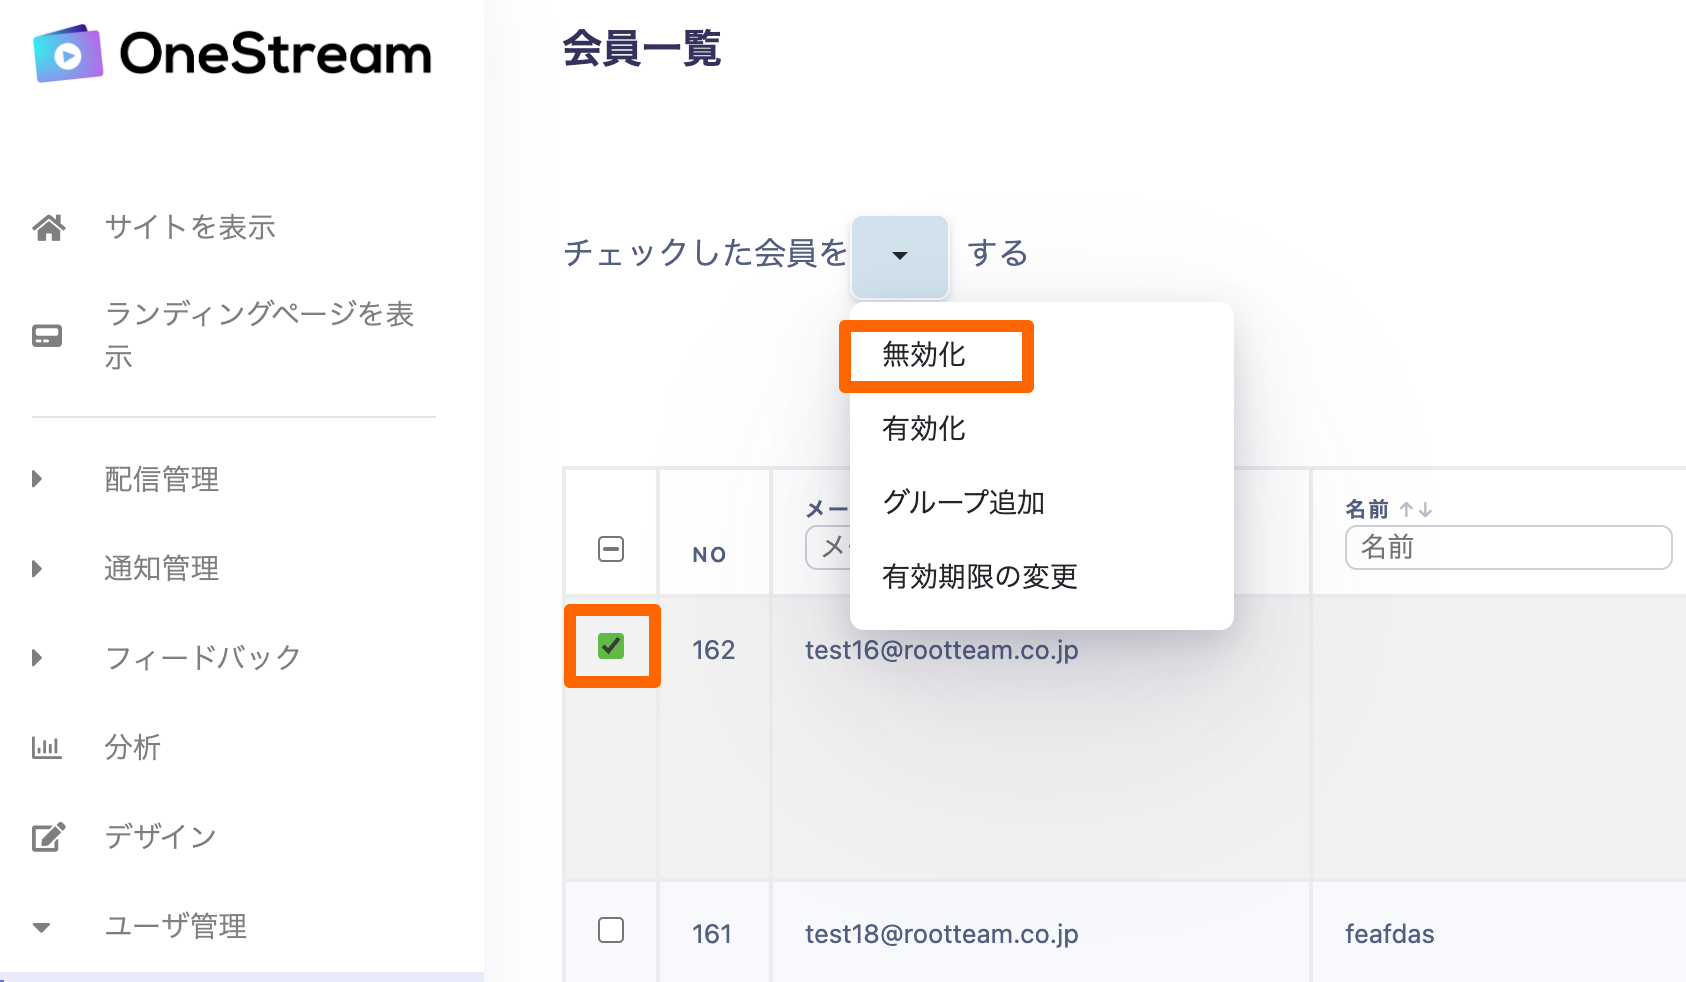Viewport: 1686px width, 982px height.
Task: Expand the 通知管理 section
Action: click(x=38, y=569)
